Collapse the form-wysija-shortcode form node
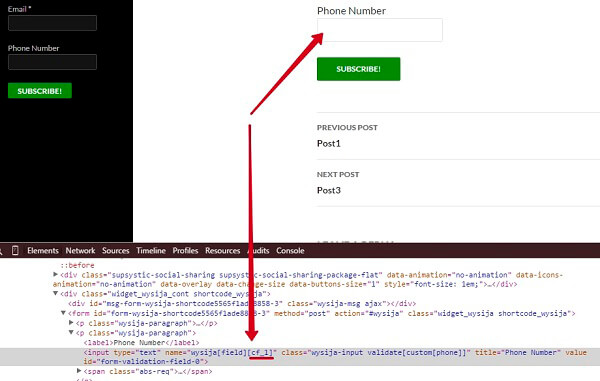The width and height of the screenshot is (600, 381). 64,313
